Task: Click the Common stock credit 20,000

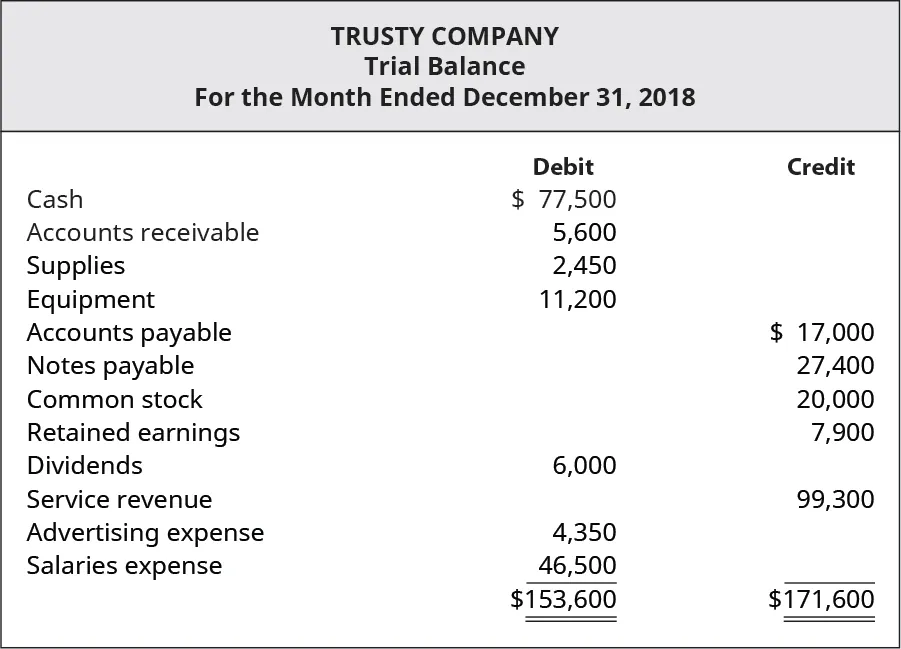Action: tap(835, 400)
